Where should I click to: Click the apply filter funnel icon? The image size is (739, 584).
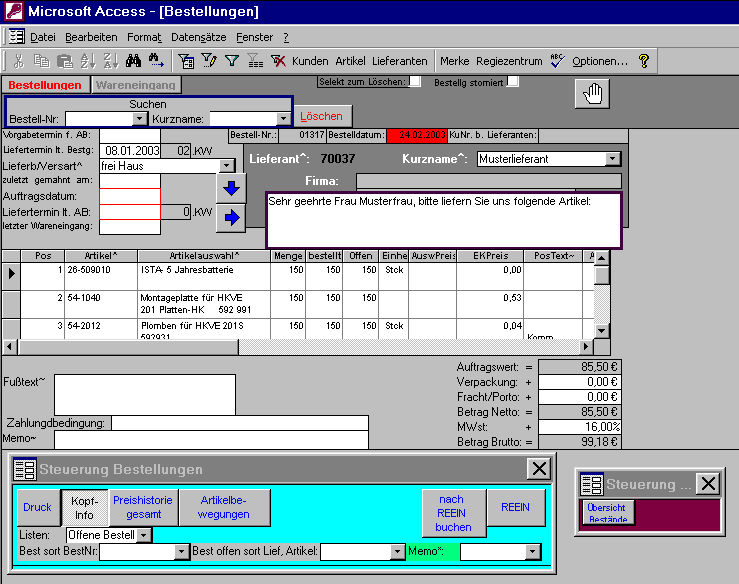click(x=232, y=61)
